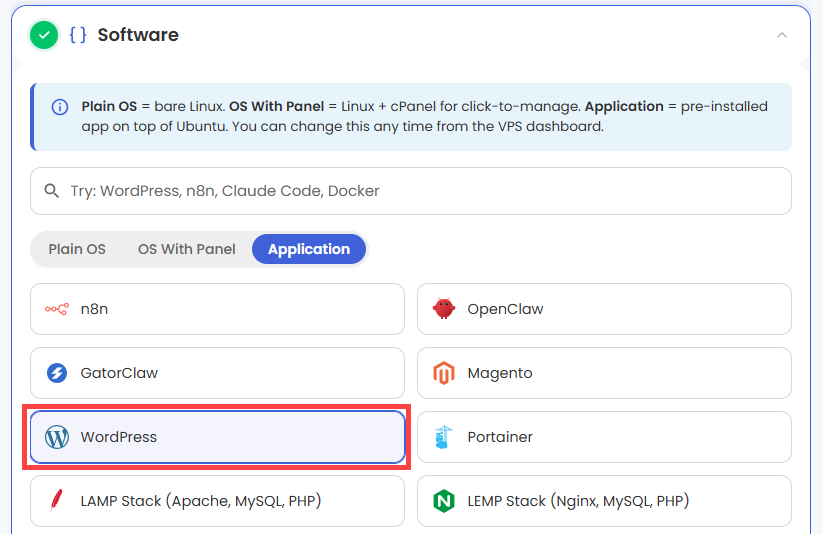
Task: Pick the GatorClaw application option
Action: pos(217,373)
